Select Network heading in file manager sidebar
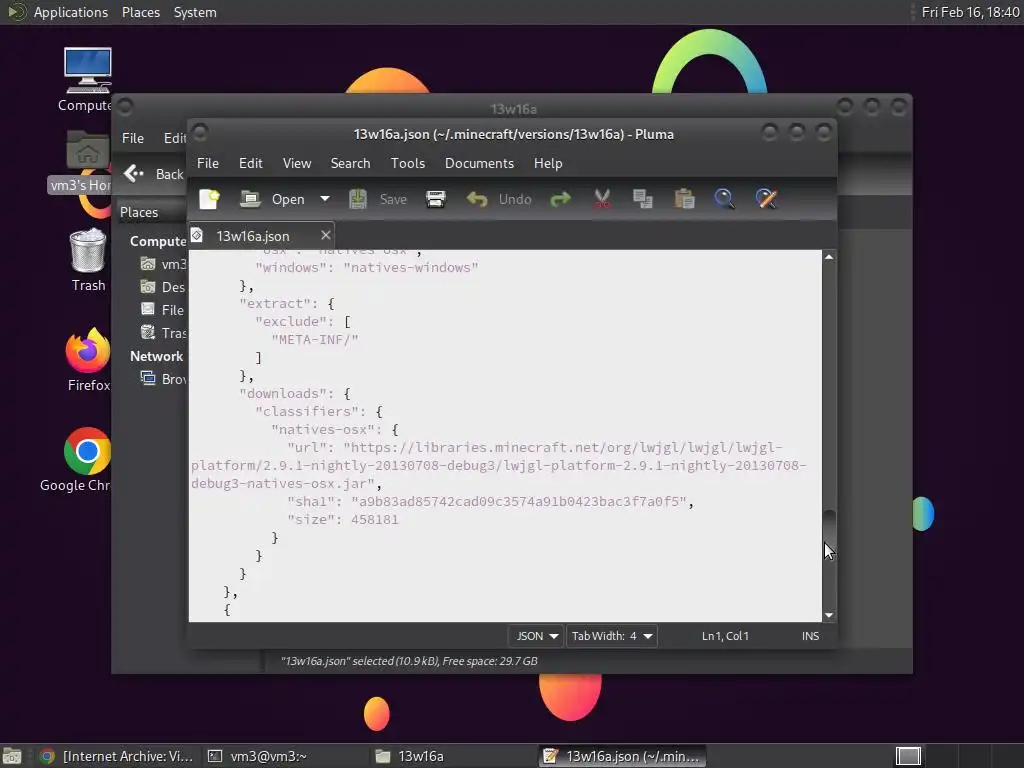Viewport: 1024px width, 768px height. point(157,357)
